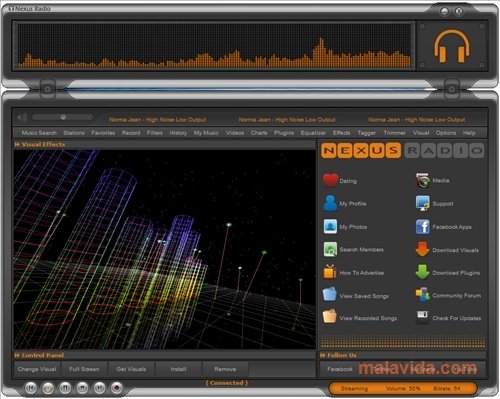Image resolution: width=500 pixels, height=399 pixels.
Task: Open the History menu
Action: (x=178, y=133)
